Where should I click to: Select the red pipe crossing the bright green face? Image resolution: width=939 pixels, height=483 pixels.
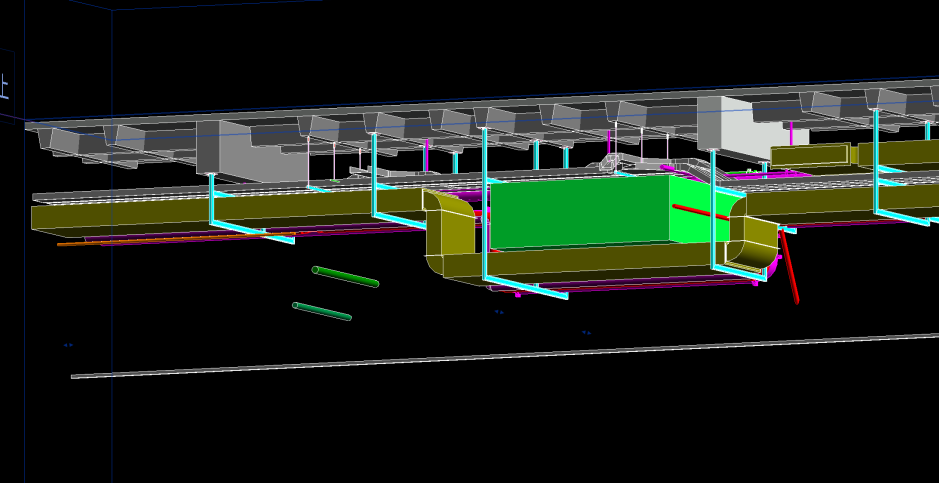(701, 212)
